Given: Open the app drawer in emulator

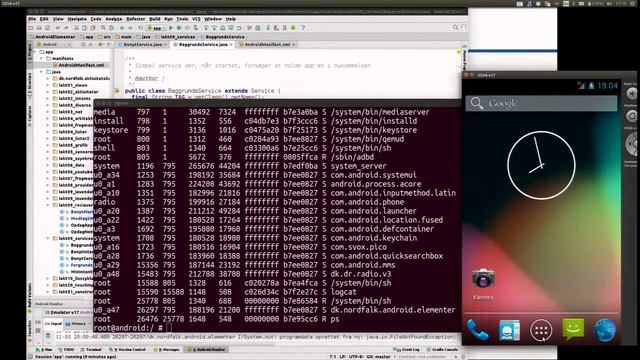Looking at the screenshot, I should point(541,330).
